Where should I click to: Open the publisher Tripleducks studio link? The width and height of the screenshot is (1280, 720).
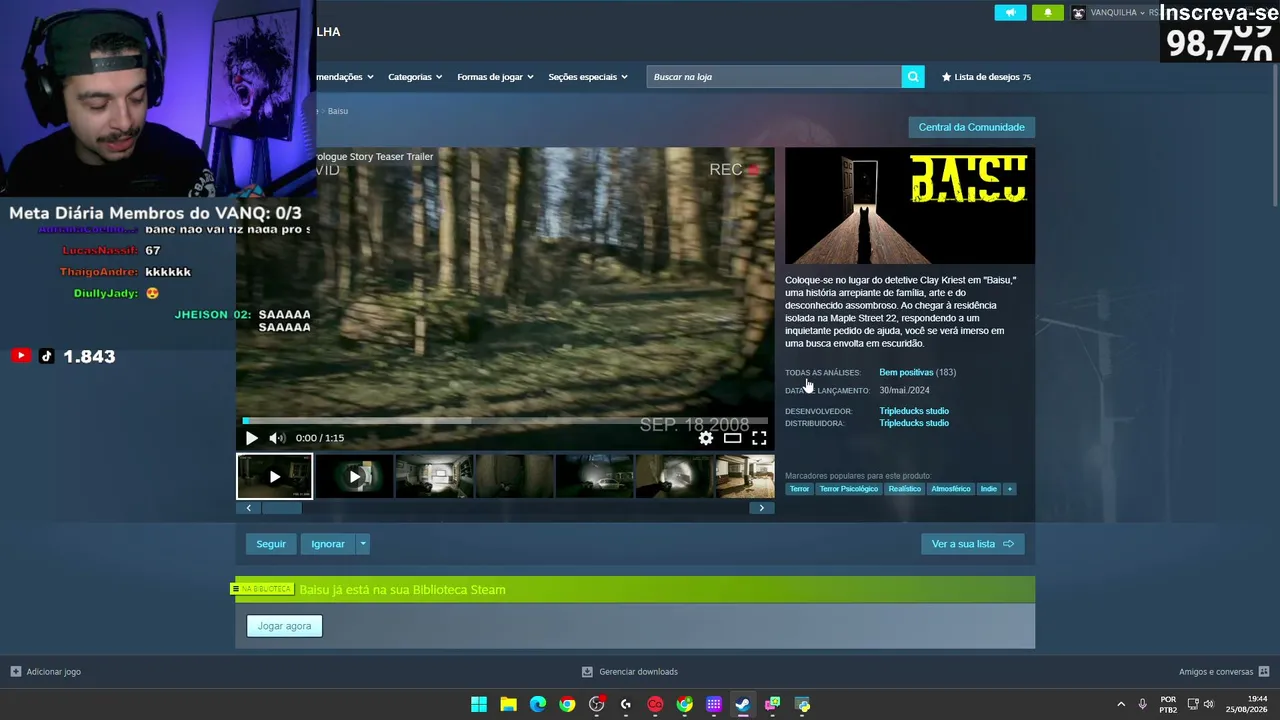914,423
